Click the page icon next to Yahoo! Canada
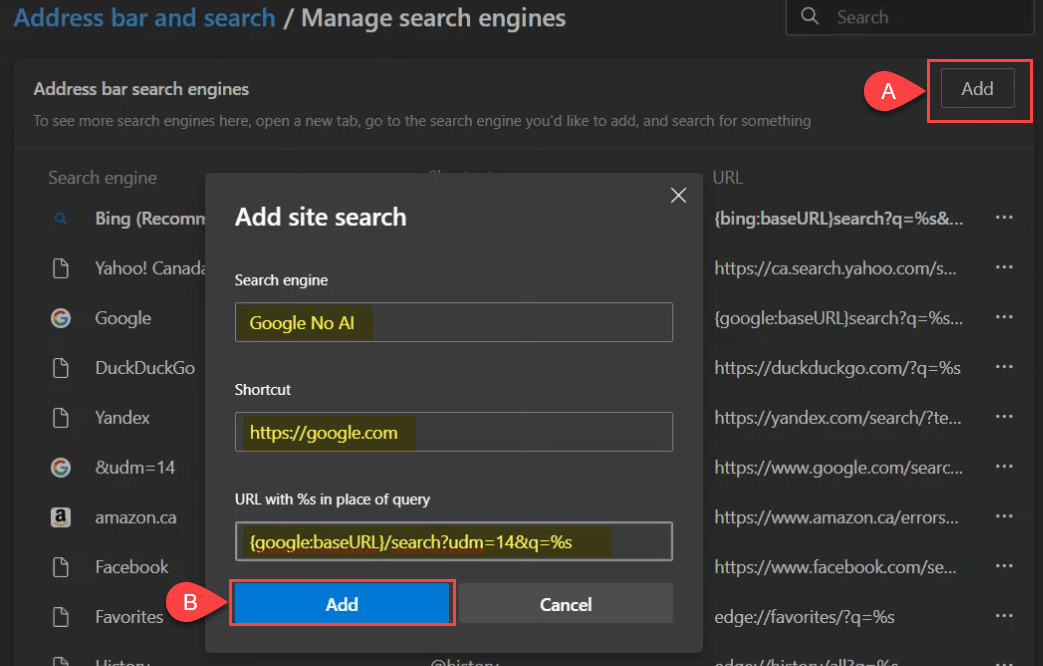Image resolution: width=1043 pixels, height=666 pixels. [x=61, y=268]
